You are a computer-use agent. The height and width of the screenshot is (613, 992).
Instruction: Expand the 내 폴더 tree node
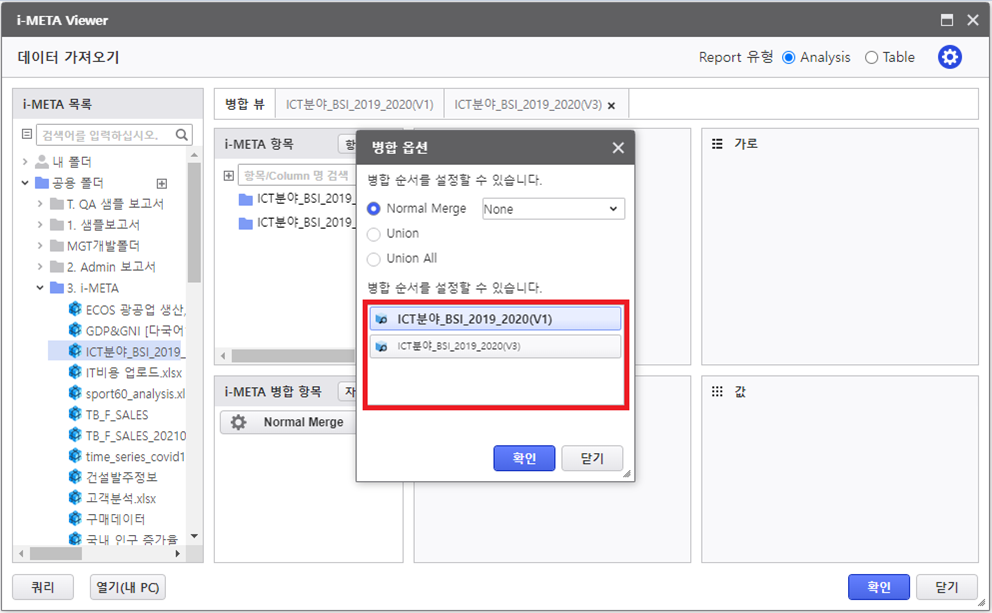point(25,161)
